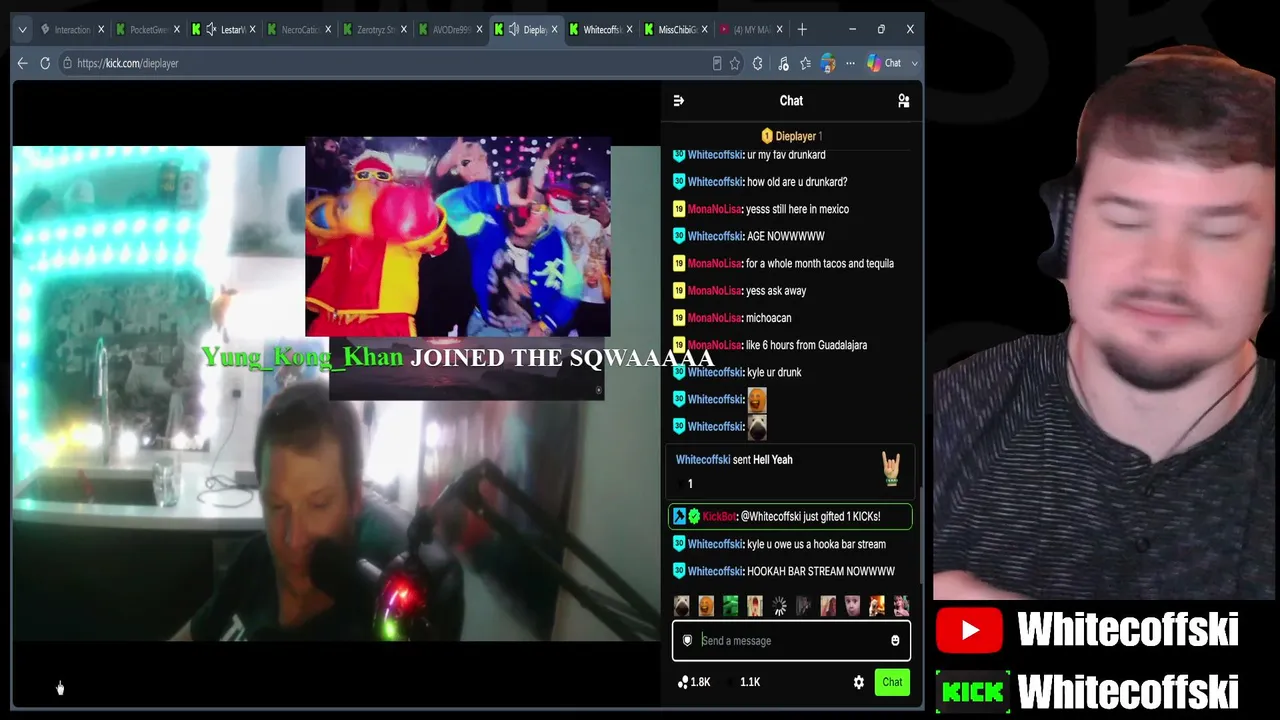Viewport: 1280px width, 720px height.
Task: Open a new browser tab
Action: (802, 30)
